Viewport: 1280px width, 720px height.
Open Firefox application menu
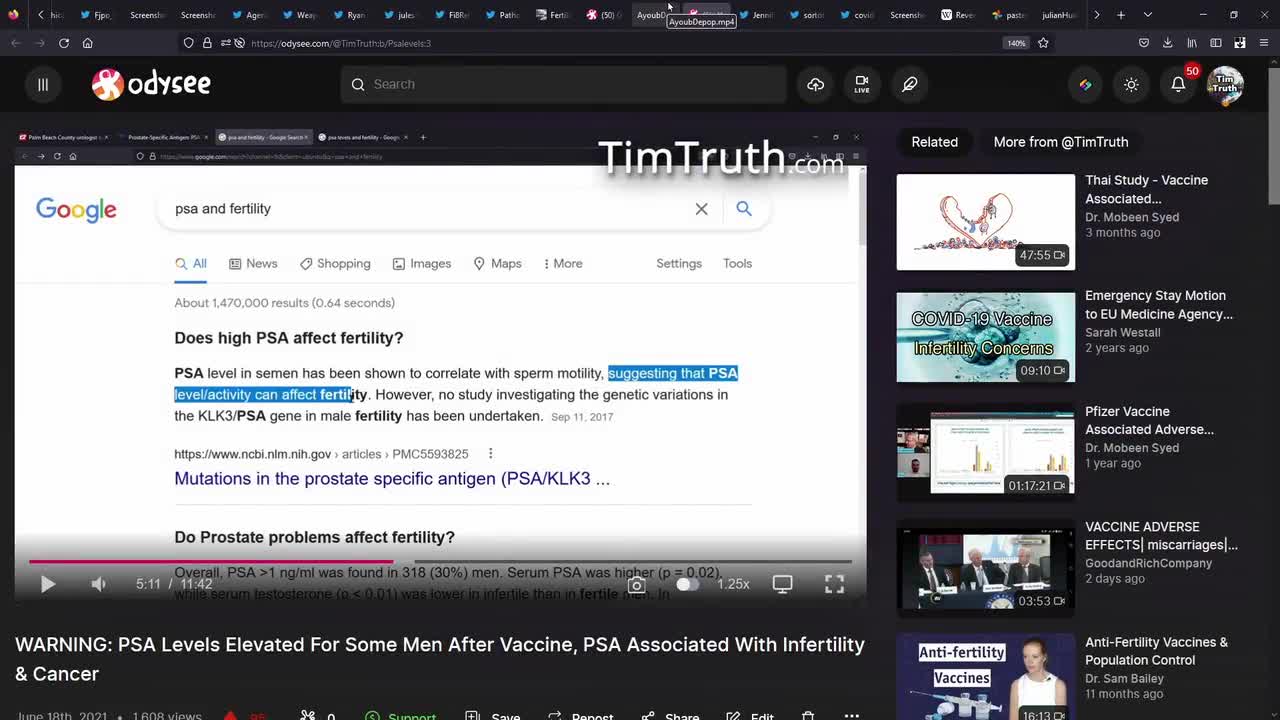tap(1263, 43)
